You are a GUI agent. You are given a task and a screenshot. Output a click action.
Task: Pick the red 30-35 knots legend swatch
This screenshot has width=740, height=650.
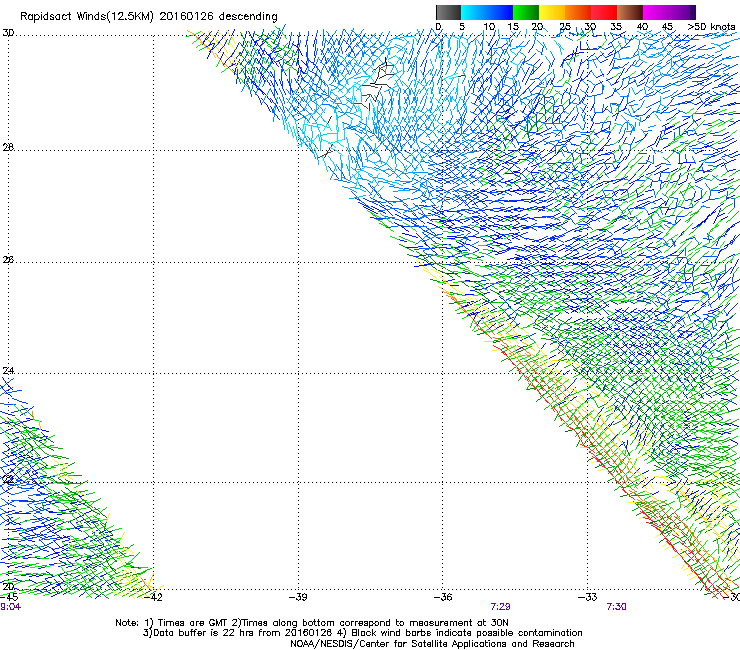pos(604,12)
